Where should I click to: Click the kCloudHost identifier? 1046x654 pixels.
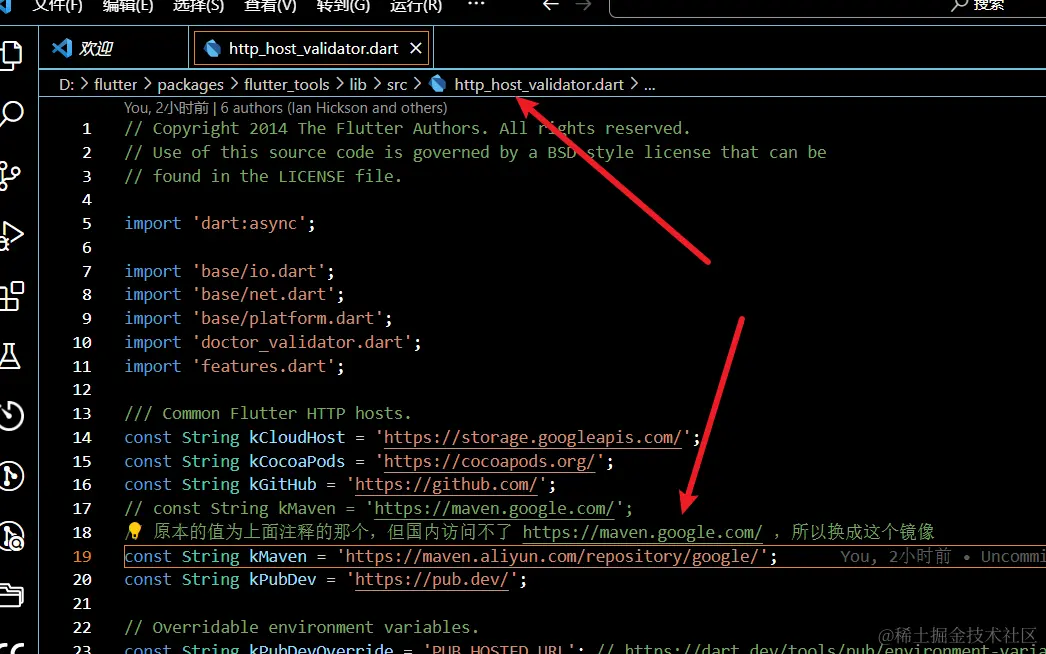point(298,438)
